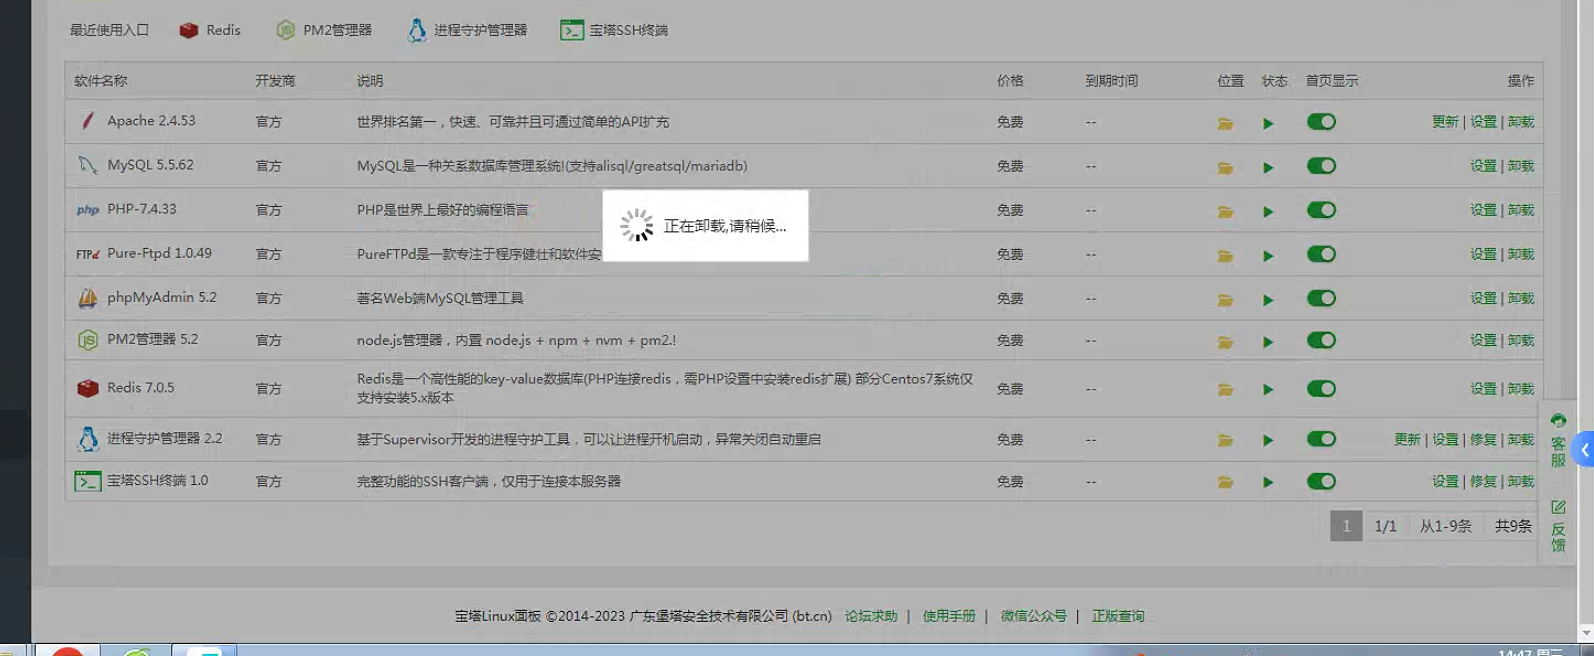The height and width of the screenshot is (656, 1594).
Task: Open the 微信公众号 footer link
Action: [1034, 616]
